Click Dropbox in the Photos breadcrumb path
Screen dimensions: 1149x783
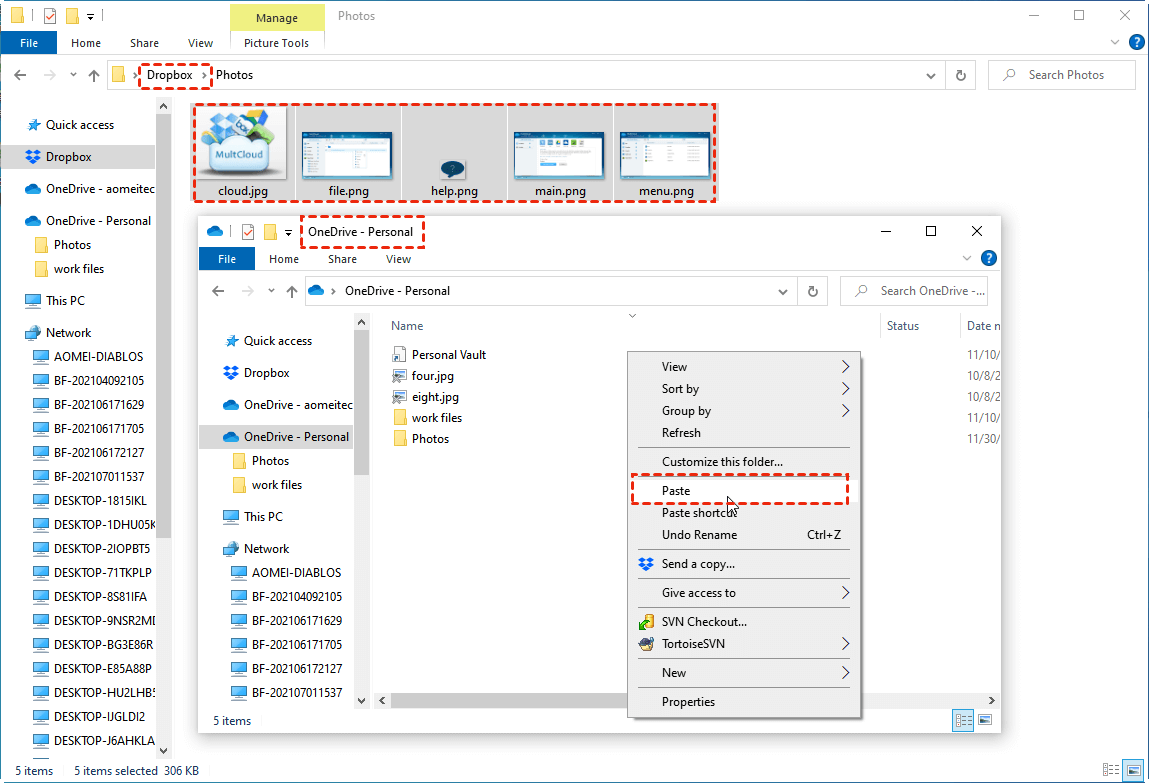pos(169,75)
